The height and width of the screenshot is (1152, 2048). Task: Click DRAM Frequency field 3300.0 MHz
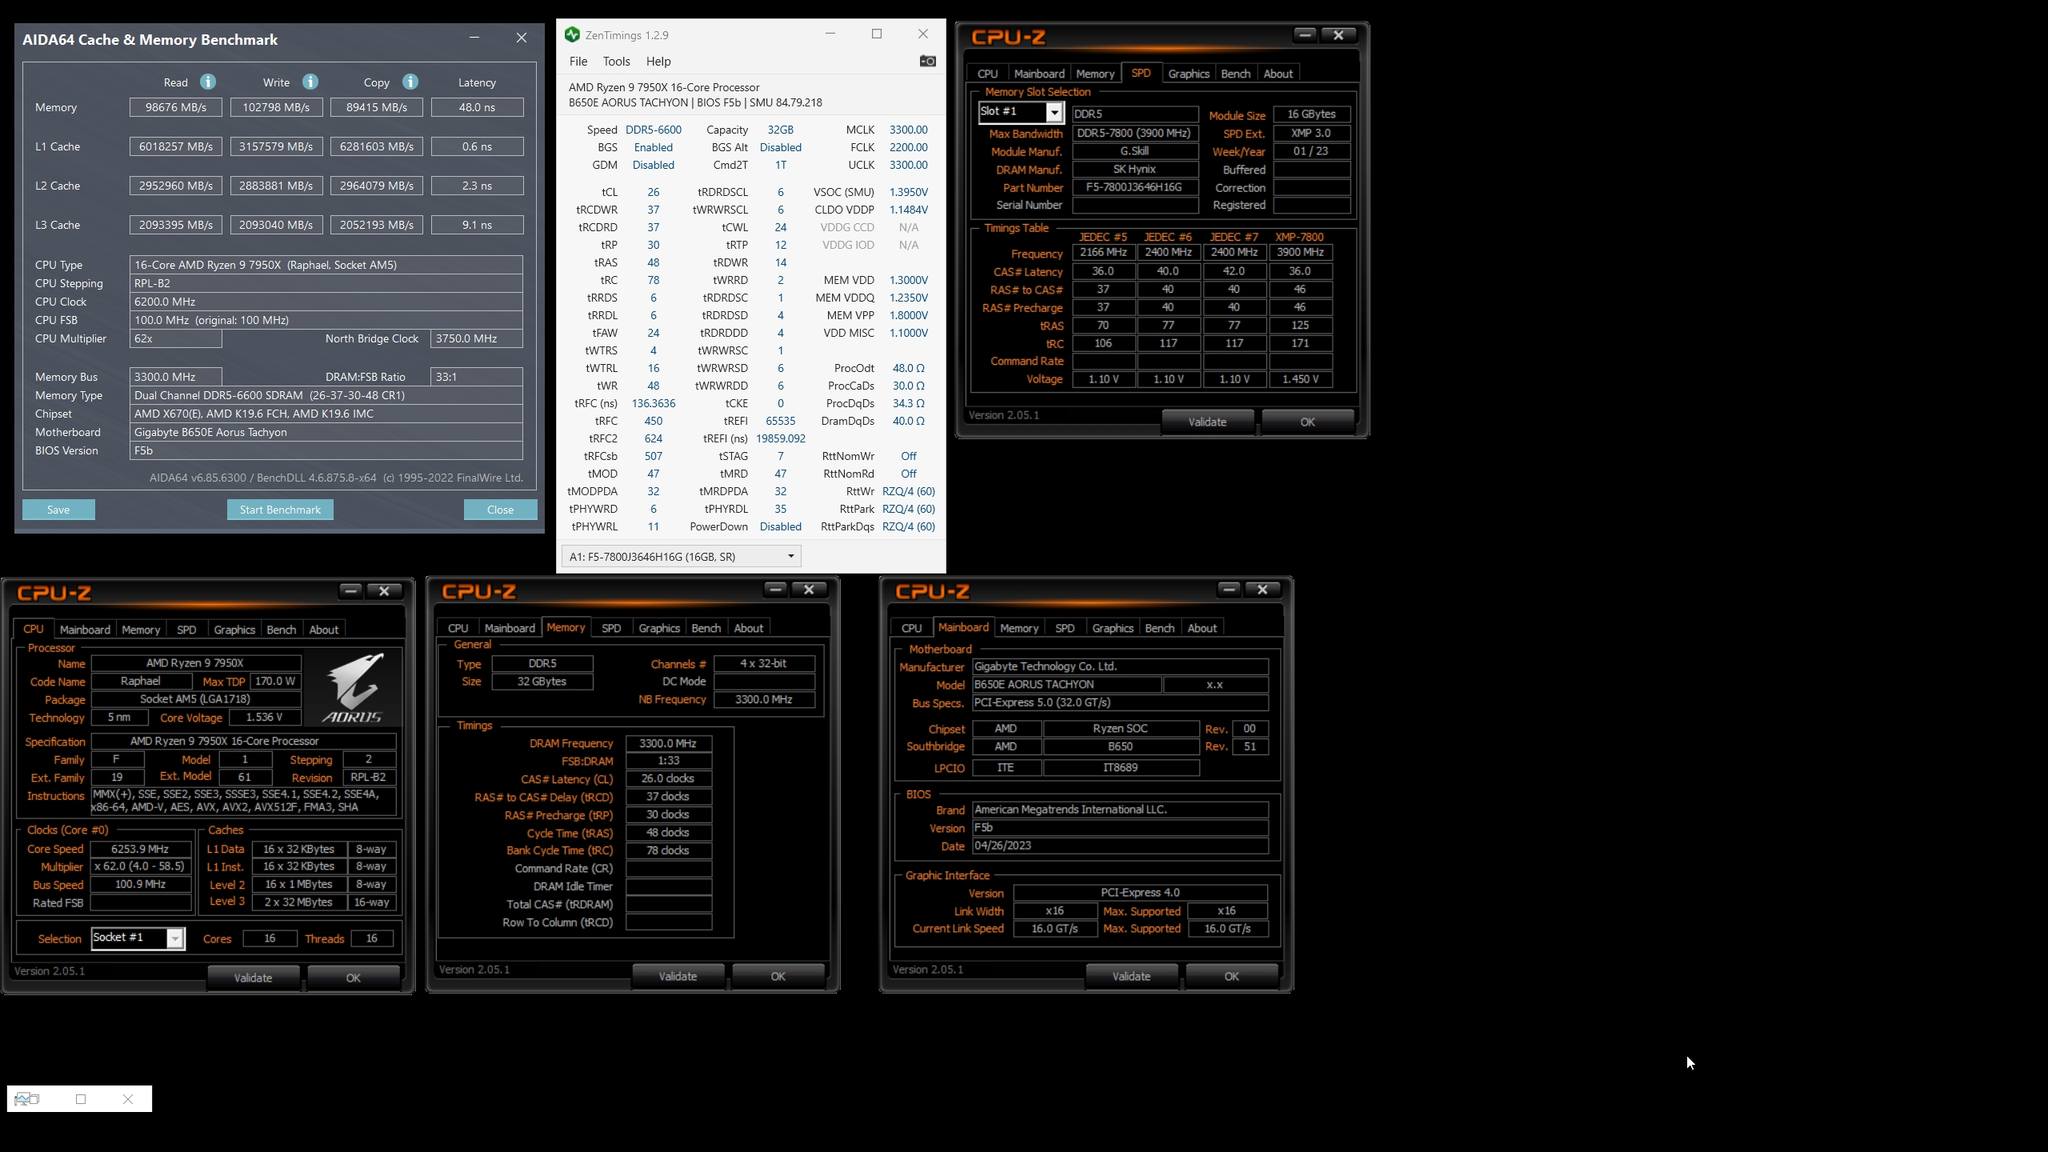point(668,743)
